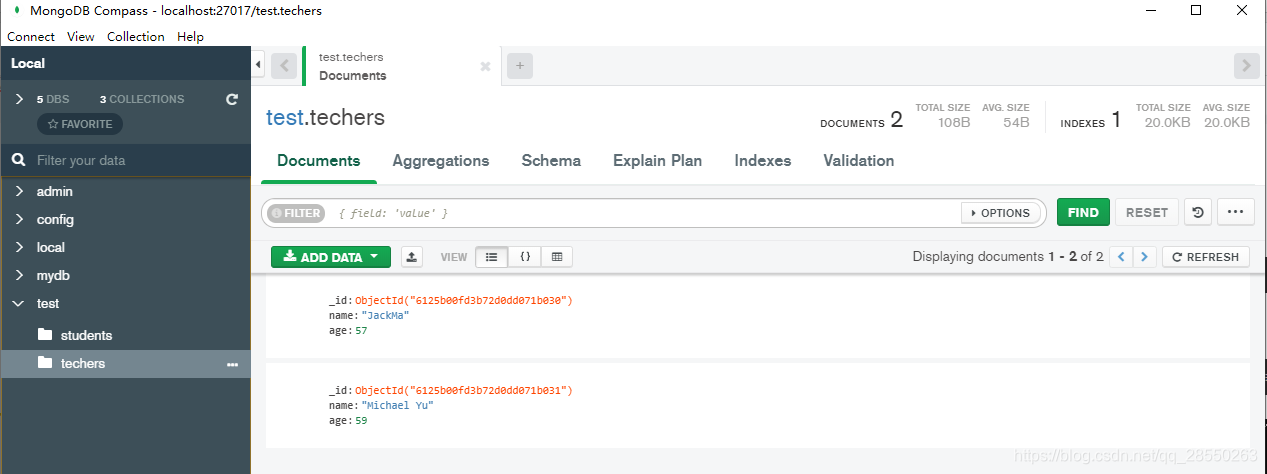
Task: Switch to table view
Action: click(557, 257)
